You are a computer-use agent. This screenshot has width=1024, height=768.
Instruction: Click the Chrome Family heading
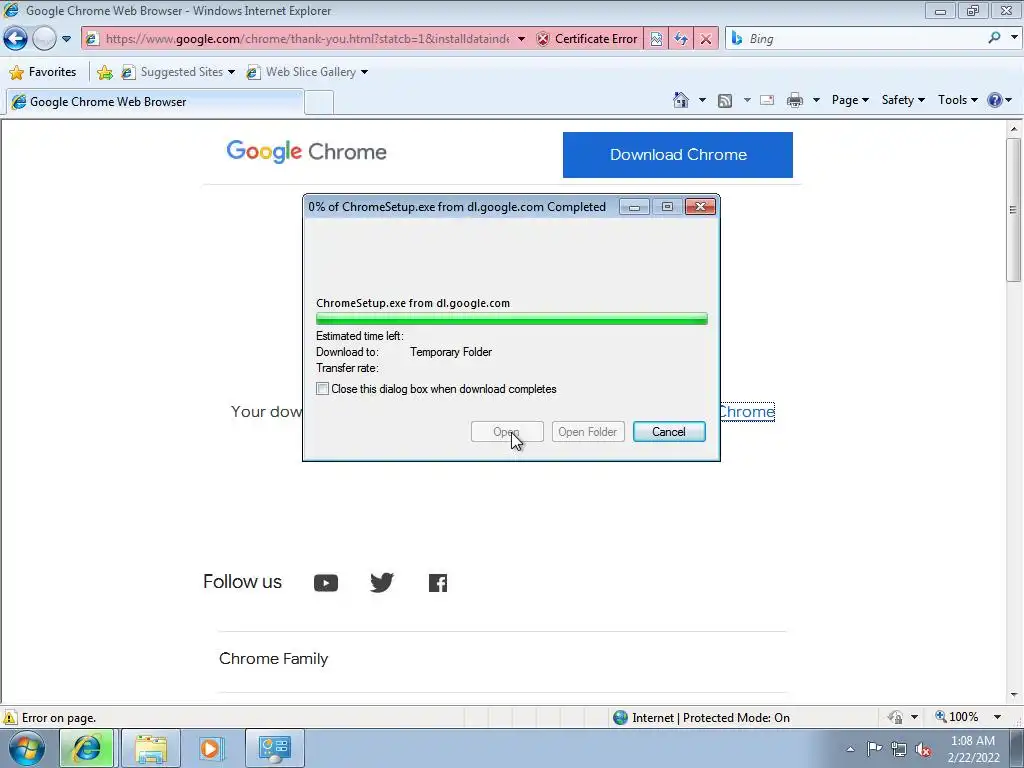coord(274,659)
